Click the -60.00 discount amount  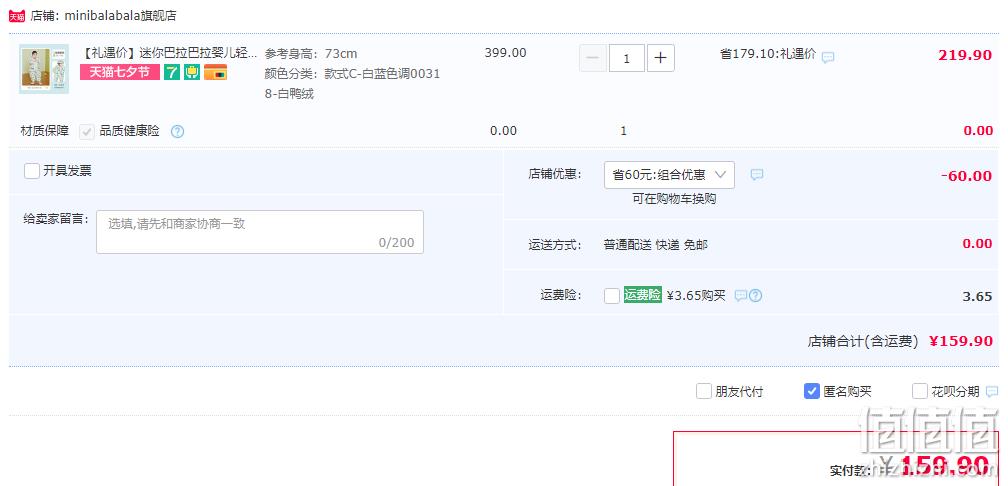966,176
